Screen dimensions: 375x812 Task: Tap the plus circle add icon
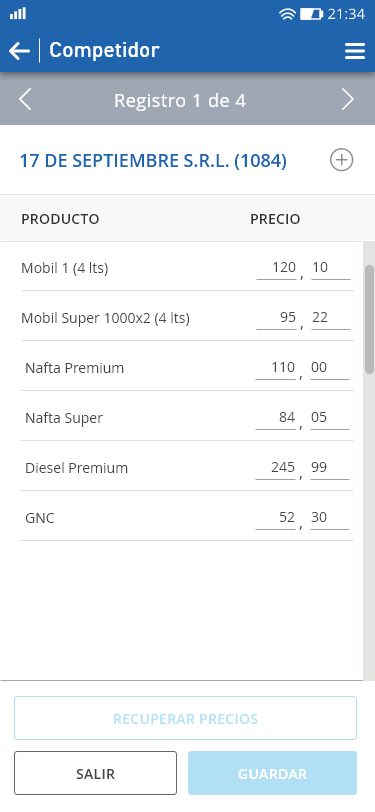(x=341, y=160)
